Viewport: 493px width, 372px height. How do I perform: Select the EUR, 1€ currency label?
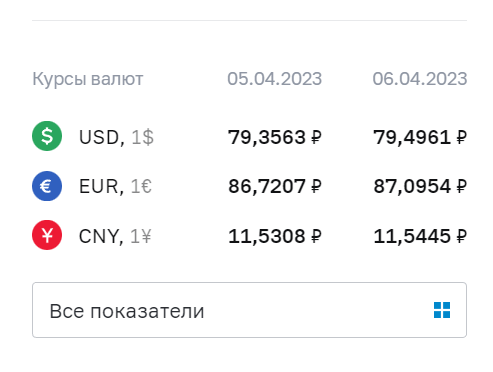coord(115,186)
